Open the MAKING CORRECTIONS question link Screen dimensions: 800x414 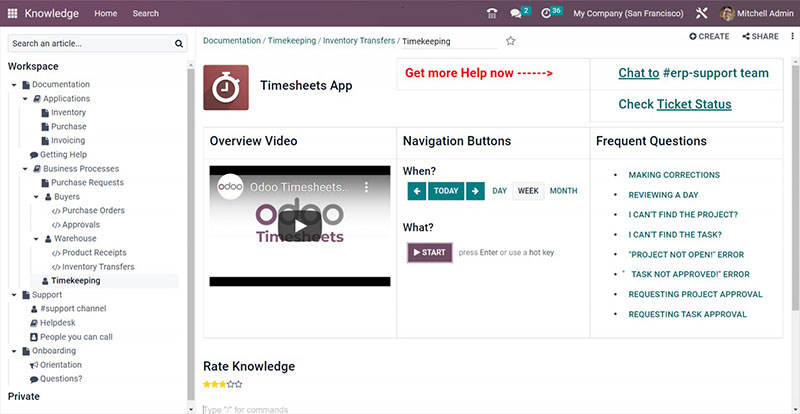coord(673,175)
